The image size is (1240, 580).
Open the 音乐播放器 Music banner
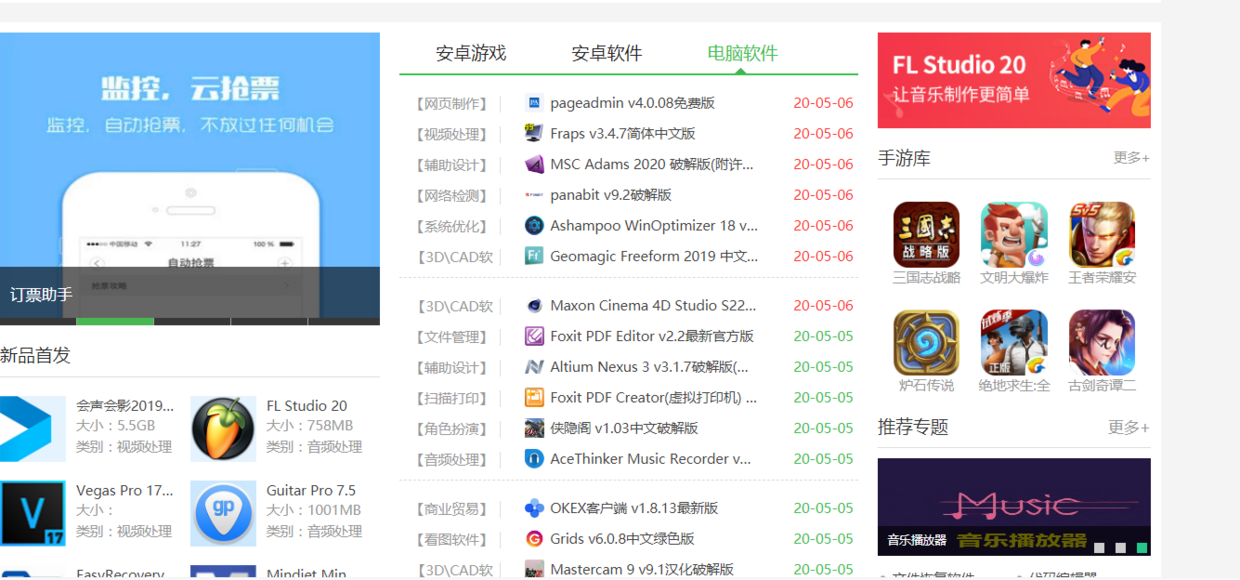pos(1014,506)
